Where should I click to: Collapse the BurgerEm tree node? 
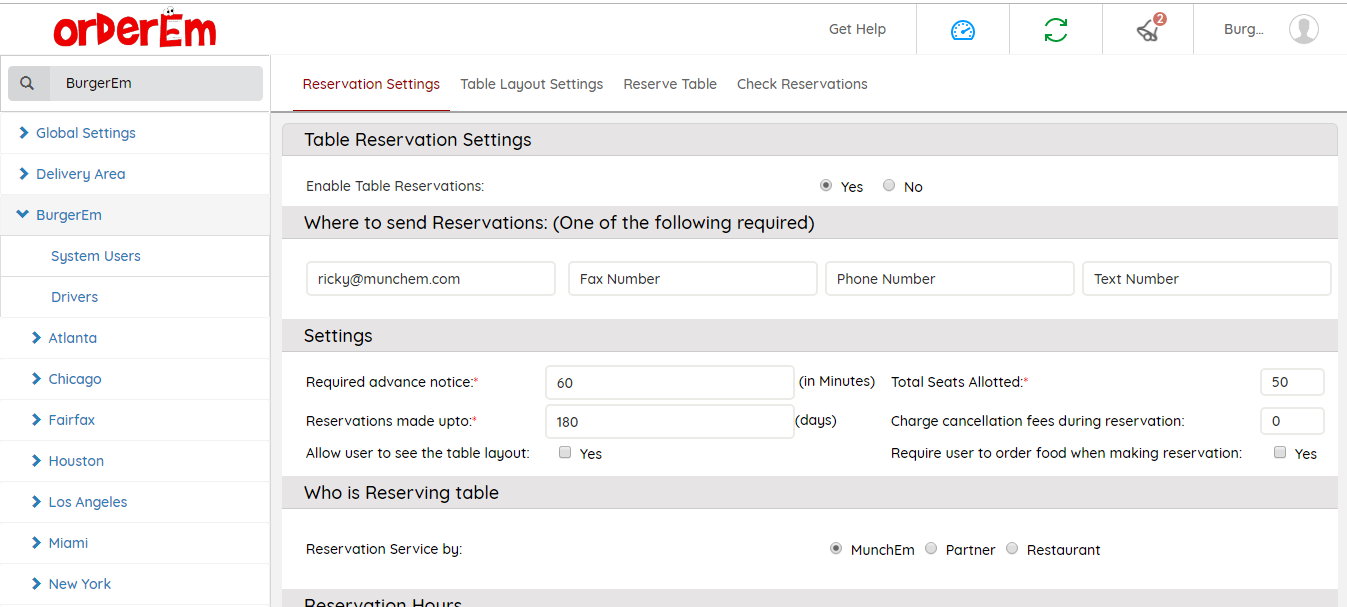click(23, 215)
